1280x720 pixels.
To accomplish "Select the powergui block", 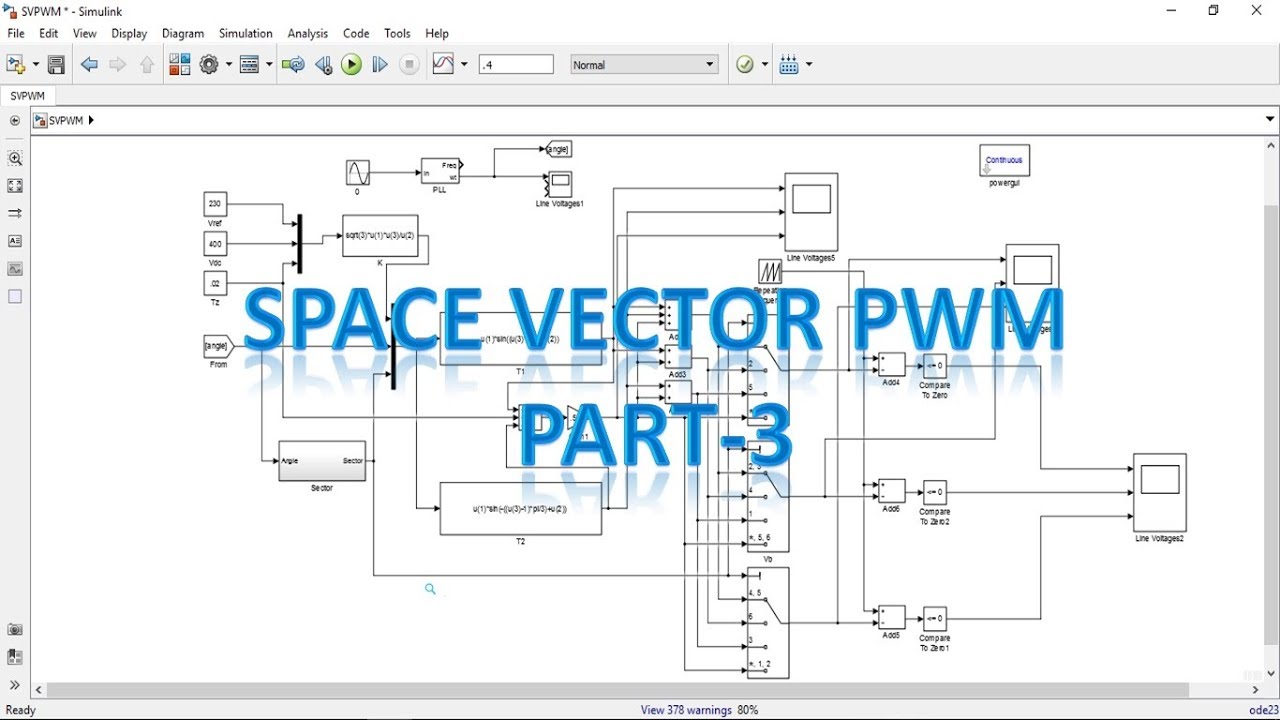I will pyautogui.click(x=1005, y=161).
